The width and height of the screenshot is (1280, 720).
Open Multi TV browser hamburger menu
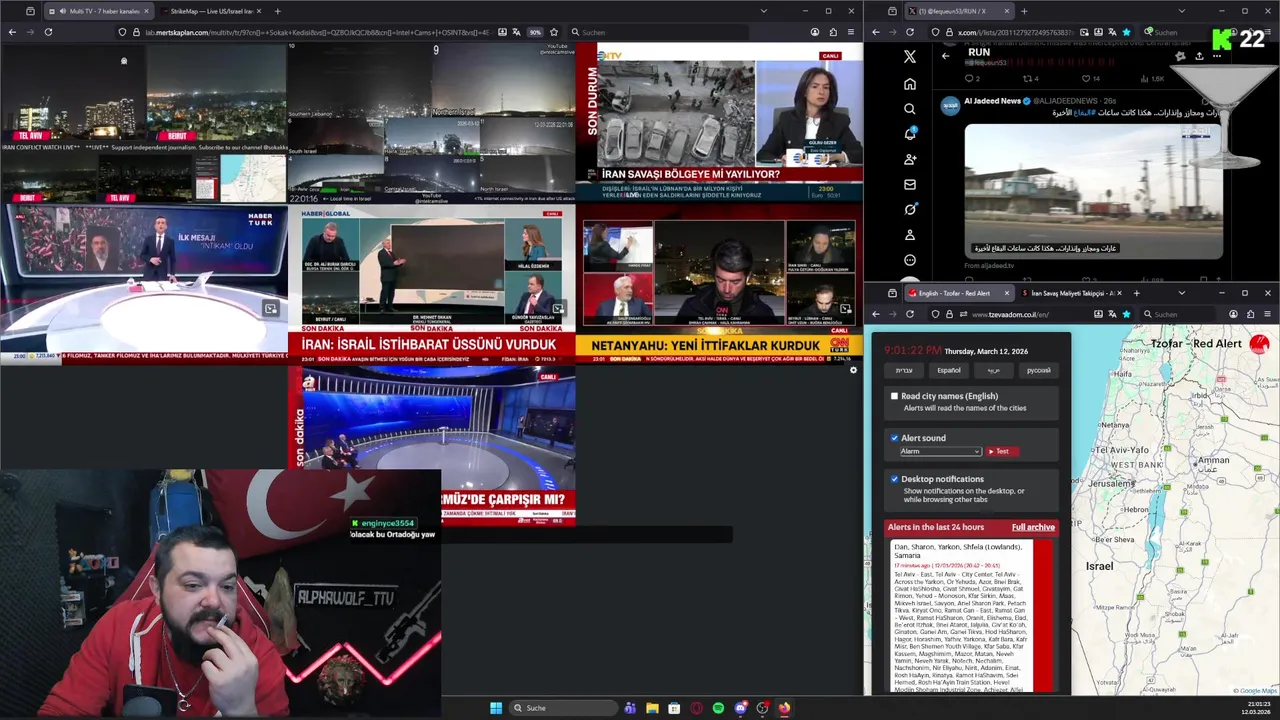(850, 32)
